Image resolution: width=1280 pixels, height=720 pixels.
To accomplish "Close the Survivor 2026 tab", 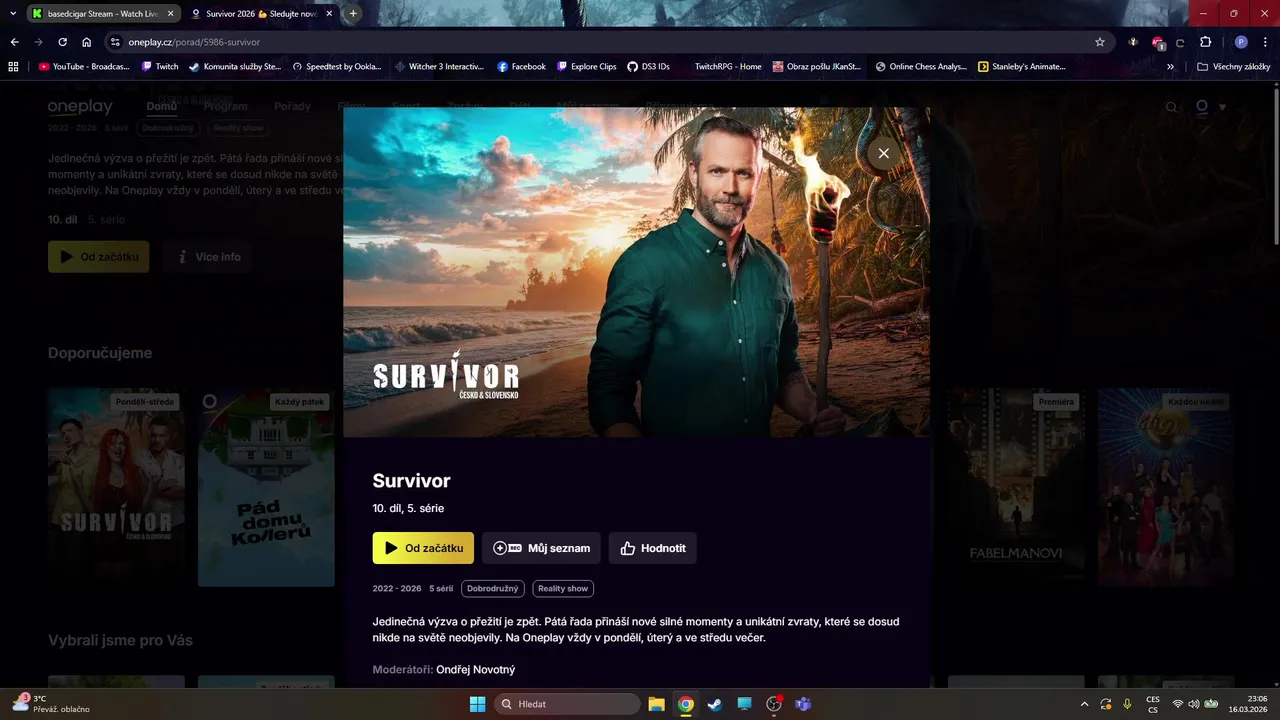I will click(329, 14).
